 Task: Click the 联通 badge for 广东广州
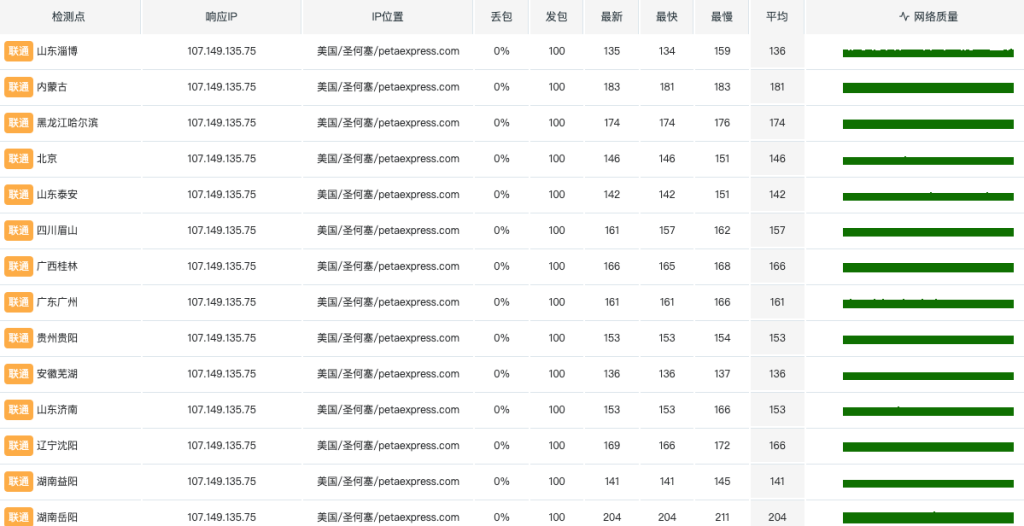(19, 302)
